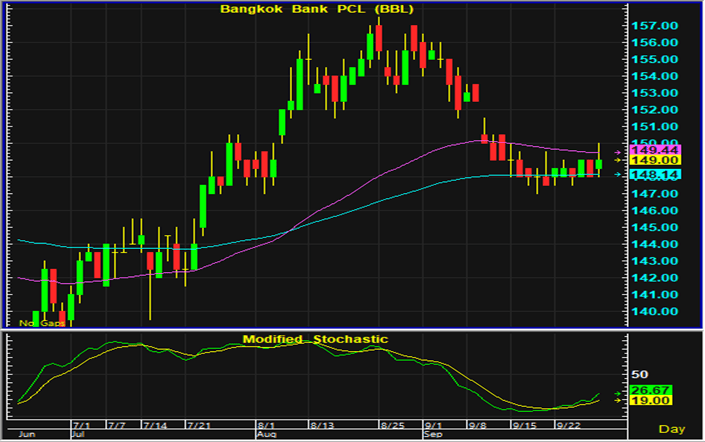Click the Sep month label
This screenshot has height=442, width=705.
434,436
